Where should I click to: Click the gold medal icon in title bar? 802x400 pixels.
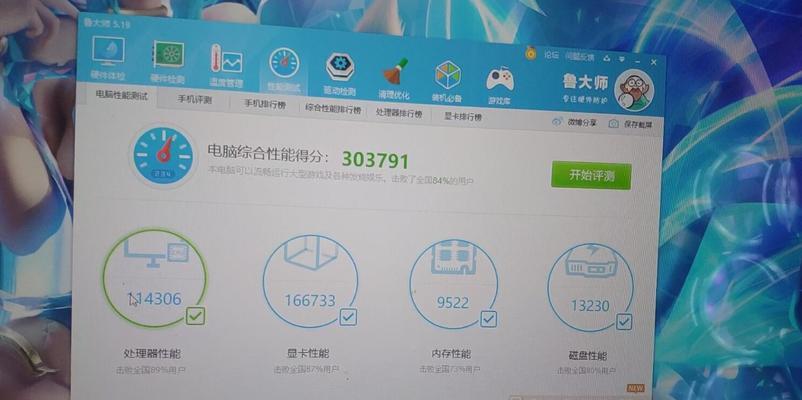(531, 53)
